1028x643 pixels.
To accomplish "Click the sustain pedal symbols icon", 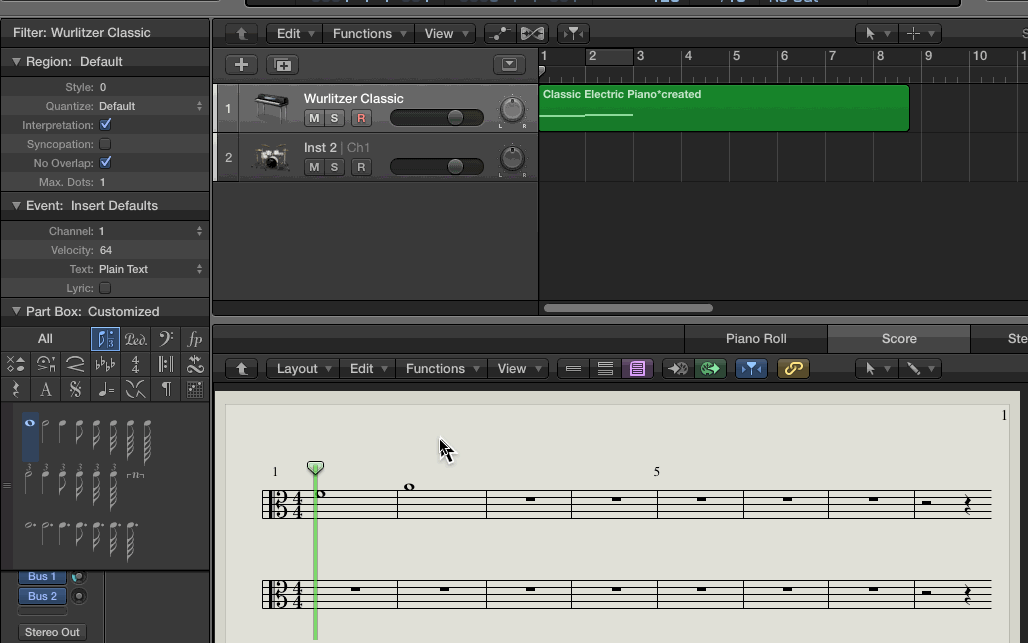I will click(135, 339).
